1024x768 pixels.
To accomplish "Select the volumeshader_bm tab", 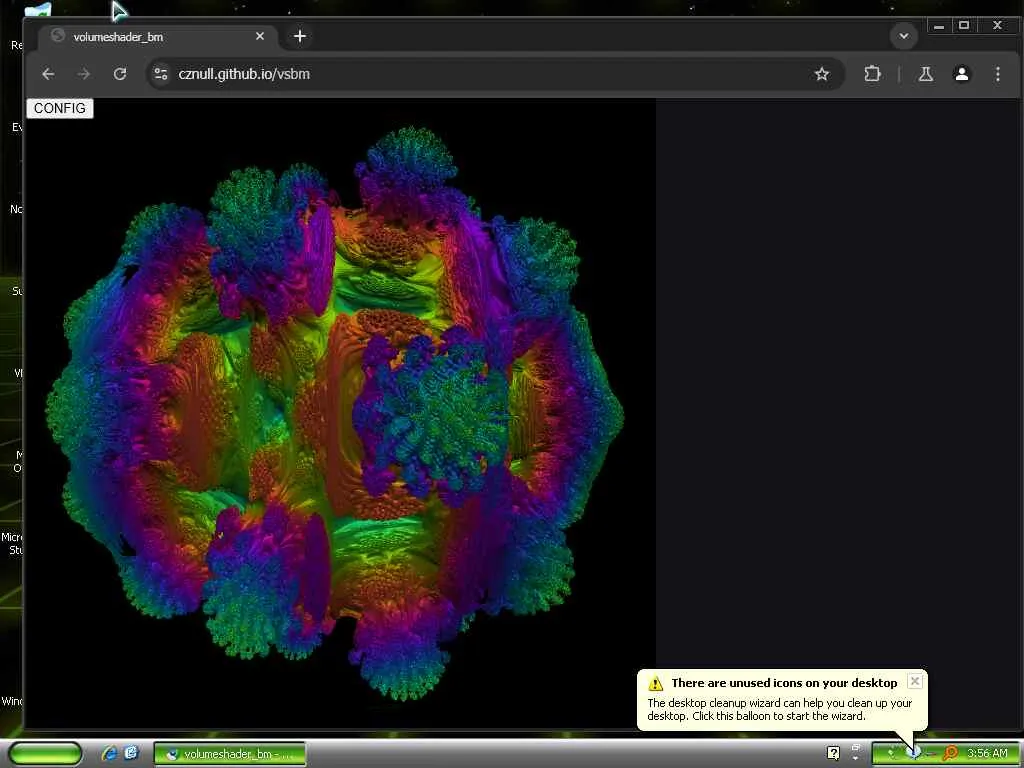I will [157, 37].
